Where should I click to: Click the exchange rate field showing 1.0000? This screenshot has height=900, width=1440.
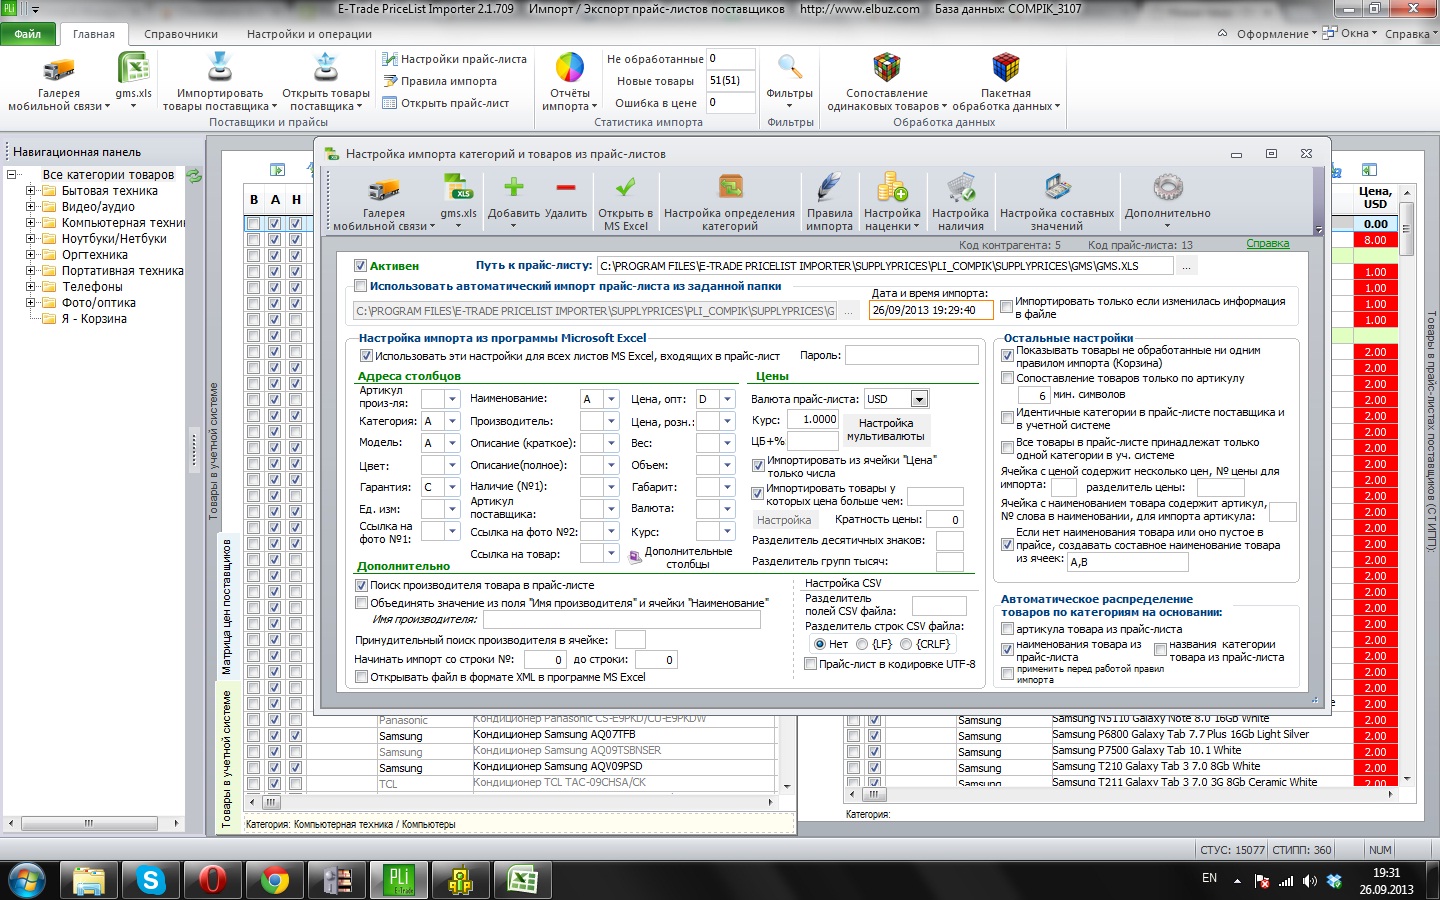coord(813,420)
